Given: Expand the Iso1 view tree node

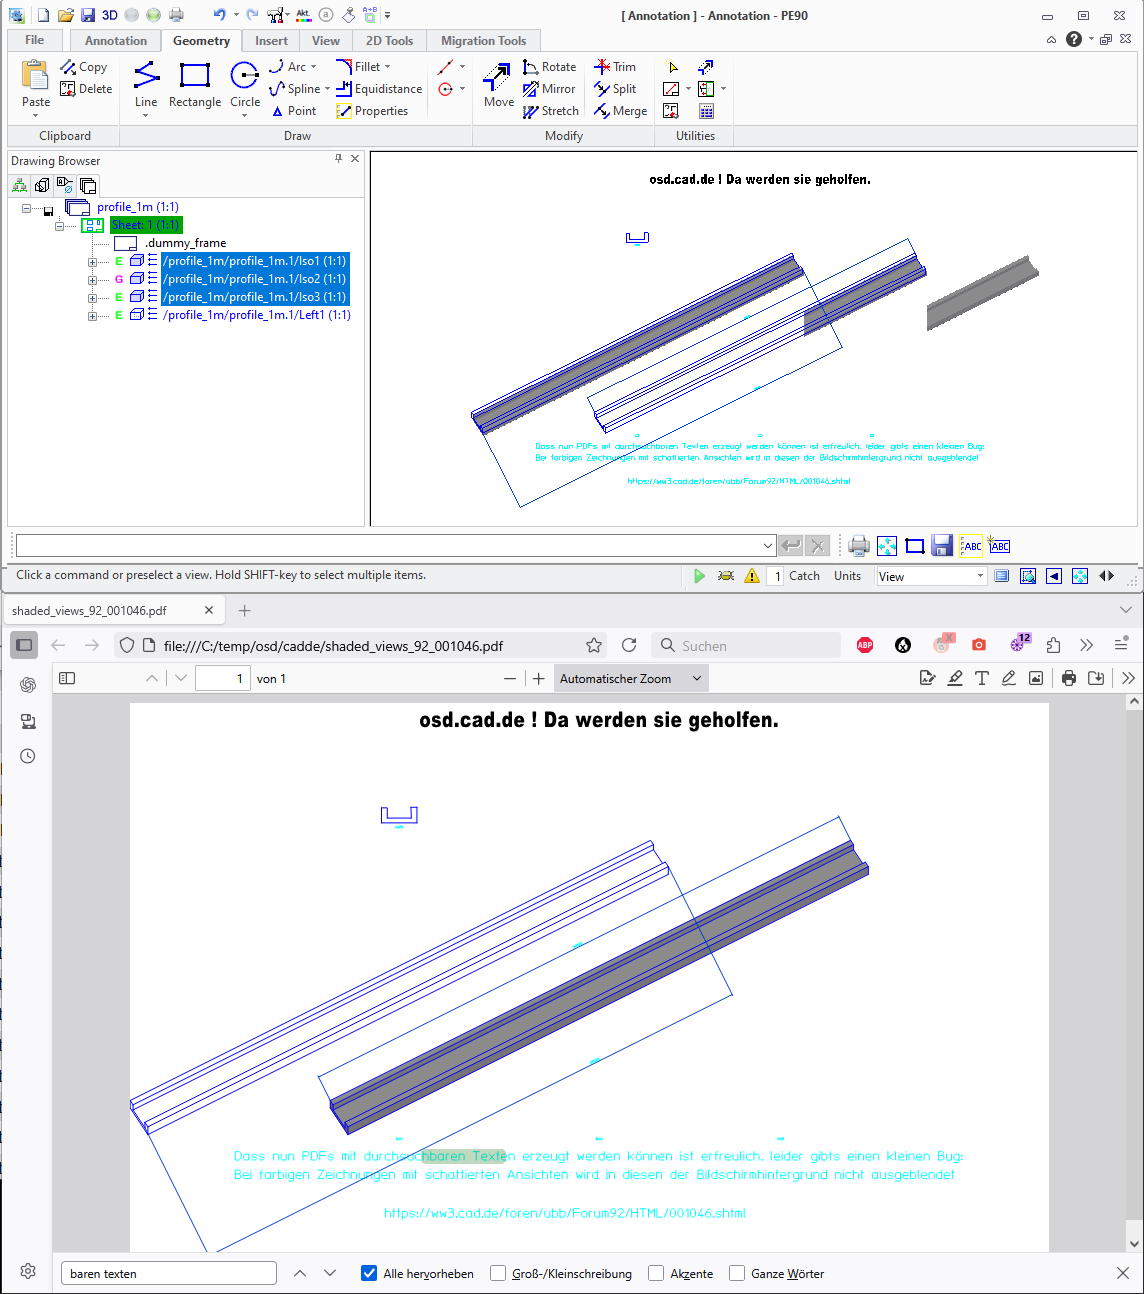Looking at the screenshot, I should click(92, 262).
